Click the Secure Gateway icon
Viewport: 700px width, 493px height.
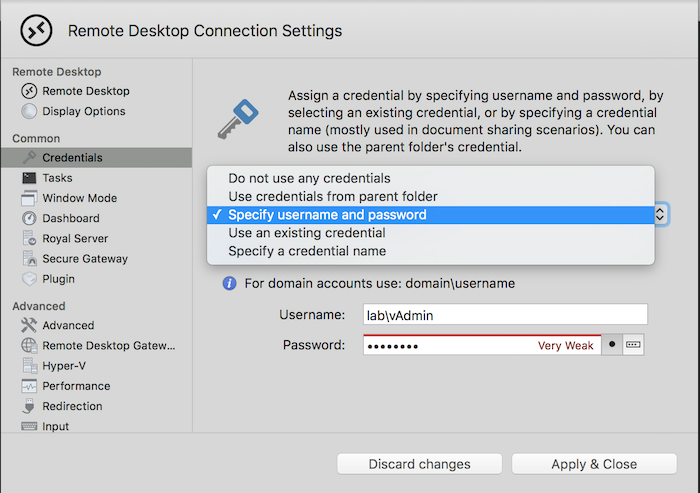tap(29, 259)
